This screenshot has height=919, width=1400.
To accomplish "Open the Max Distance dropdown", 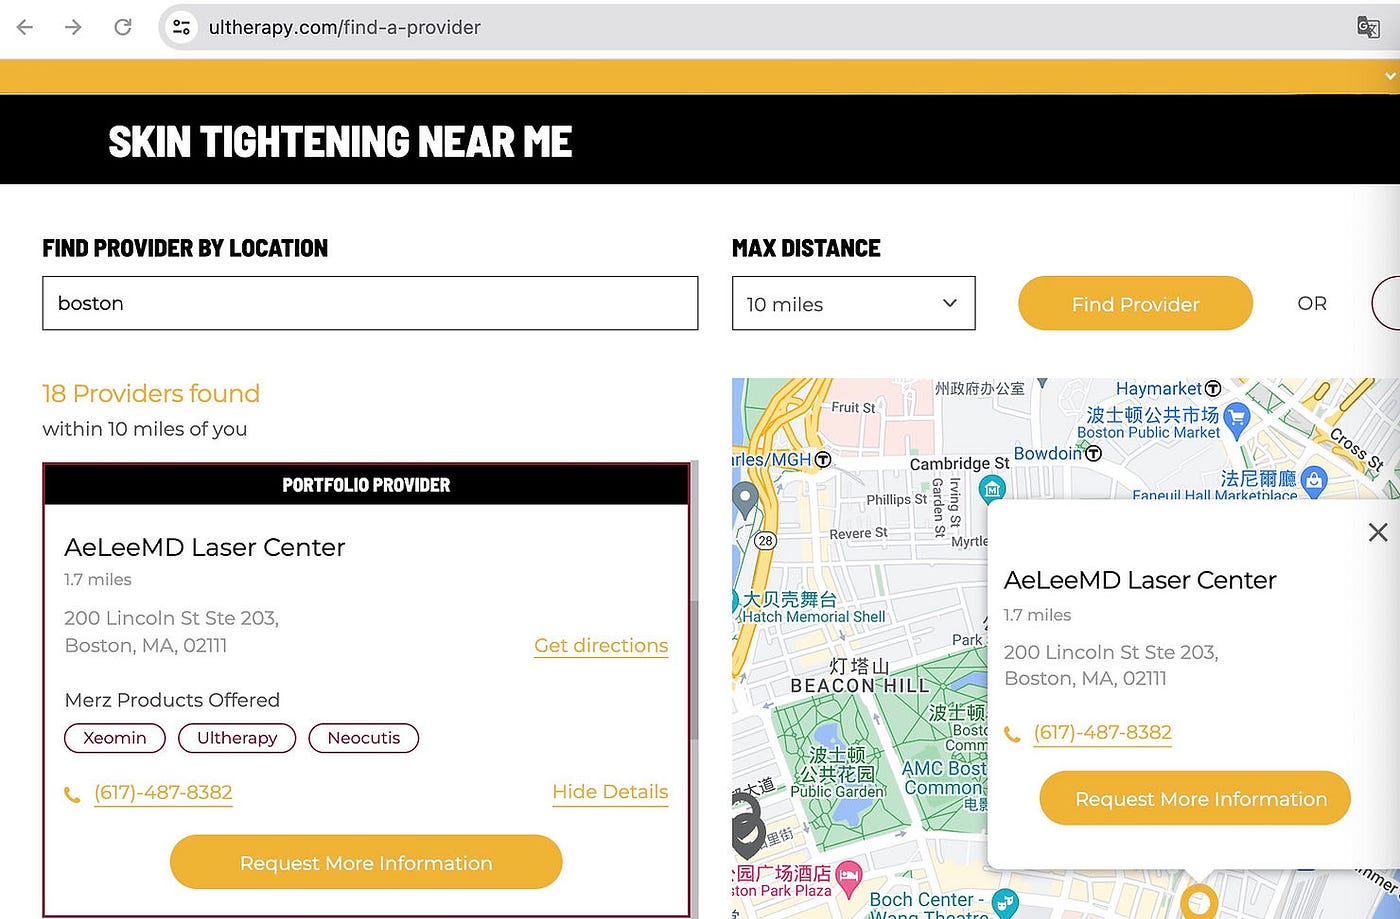I will pos(853,303).
